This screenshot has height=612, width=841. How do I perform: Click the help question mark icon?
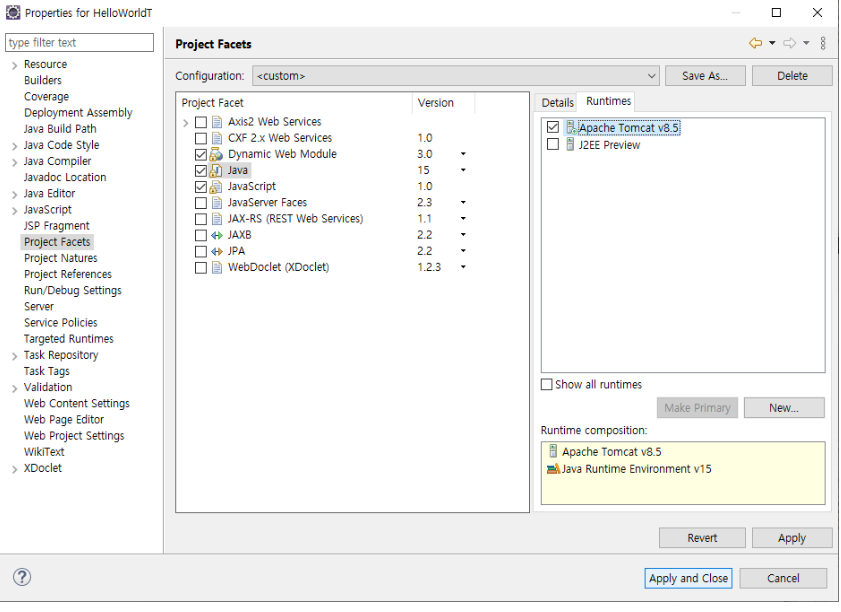pos(22,577)
